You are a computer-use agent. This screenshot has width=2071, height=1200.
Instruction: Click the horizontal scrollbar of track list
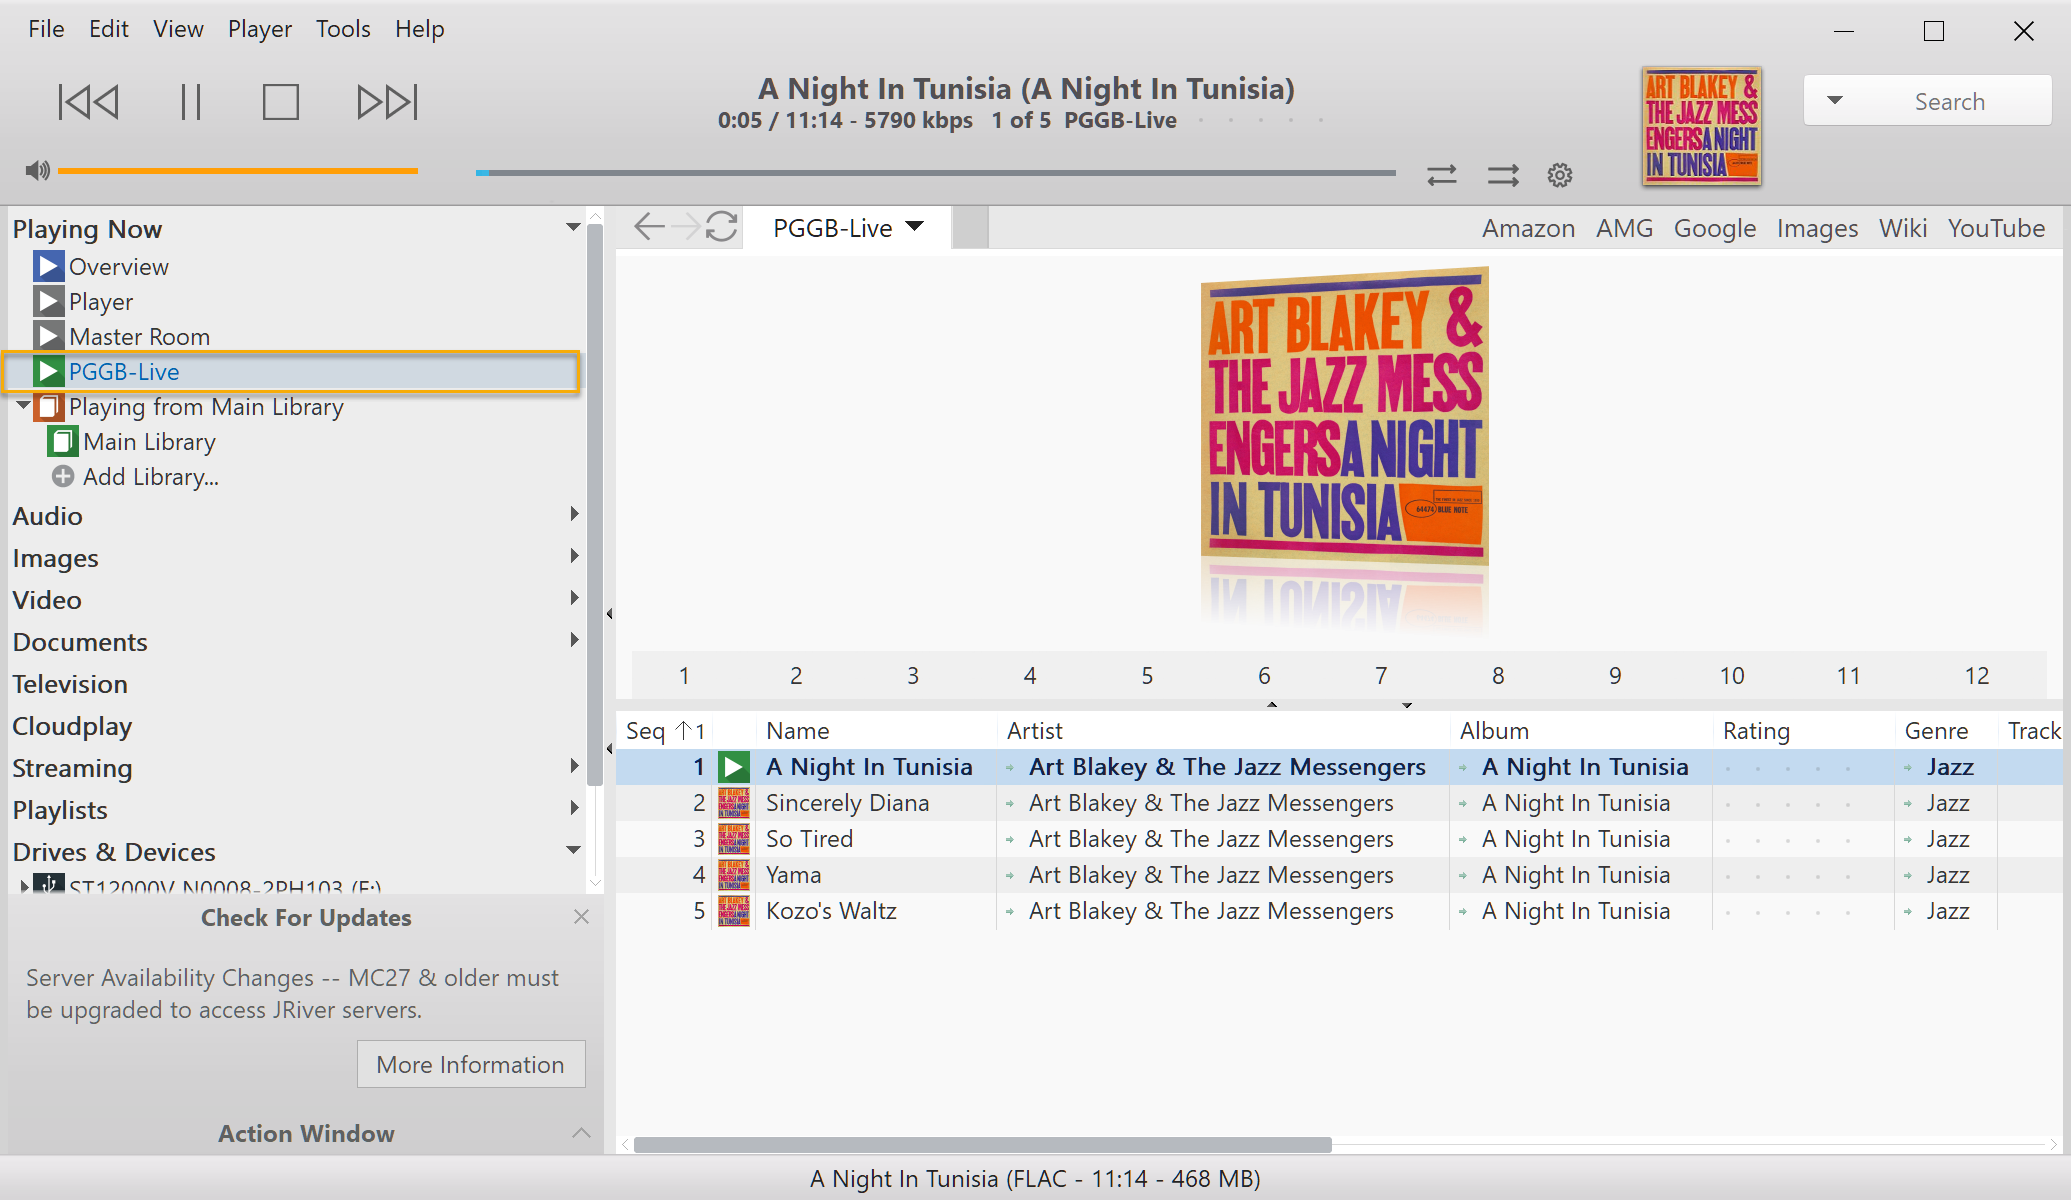[x=982, y=1145]
